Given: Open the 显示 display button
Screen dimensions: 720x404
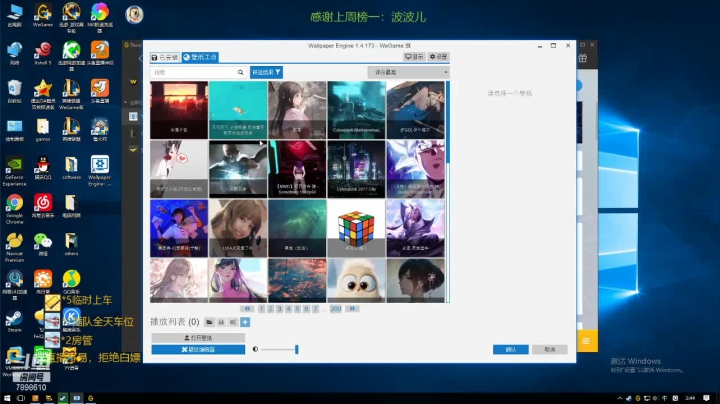Looking at the screenshot, I should tap(414, 56).
